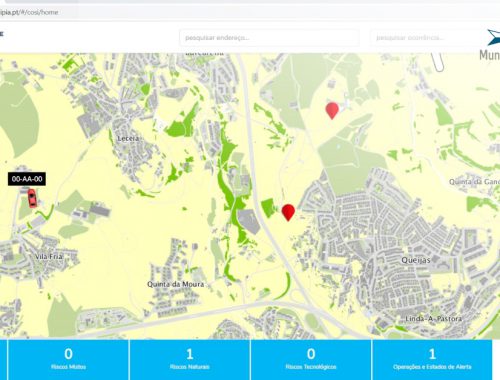
Task: Click the Quinta da Moura map label
Action: tap(176, 284)
